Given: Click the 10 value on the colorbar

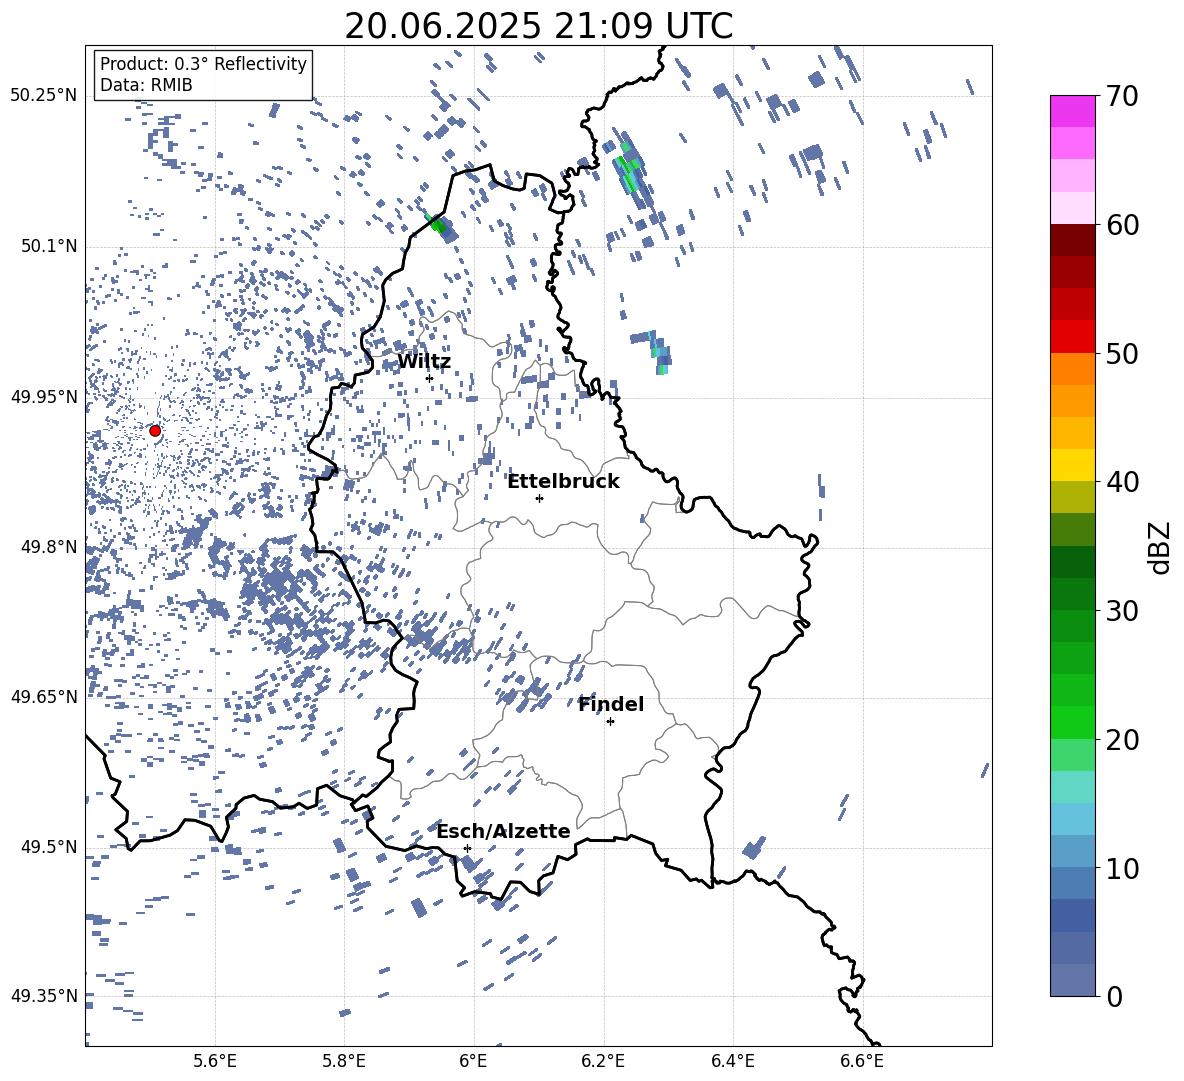Looking at the screenshot, I should (x=1122, y=868).
